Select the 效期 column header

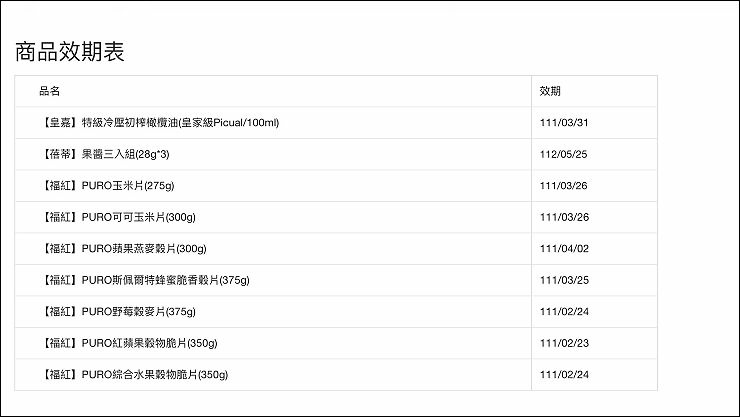click(549, 91)
